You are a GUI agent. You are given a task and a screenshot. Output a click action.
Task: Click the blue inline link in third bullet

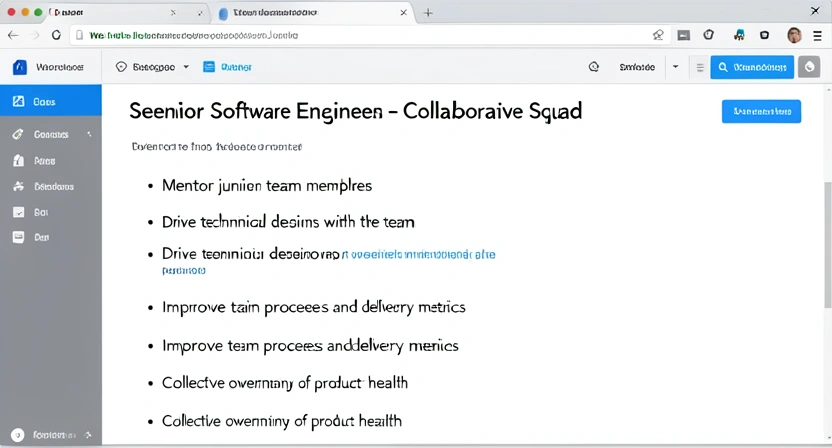tap(418, 254)
